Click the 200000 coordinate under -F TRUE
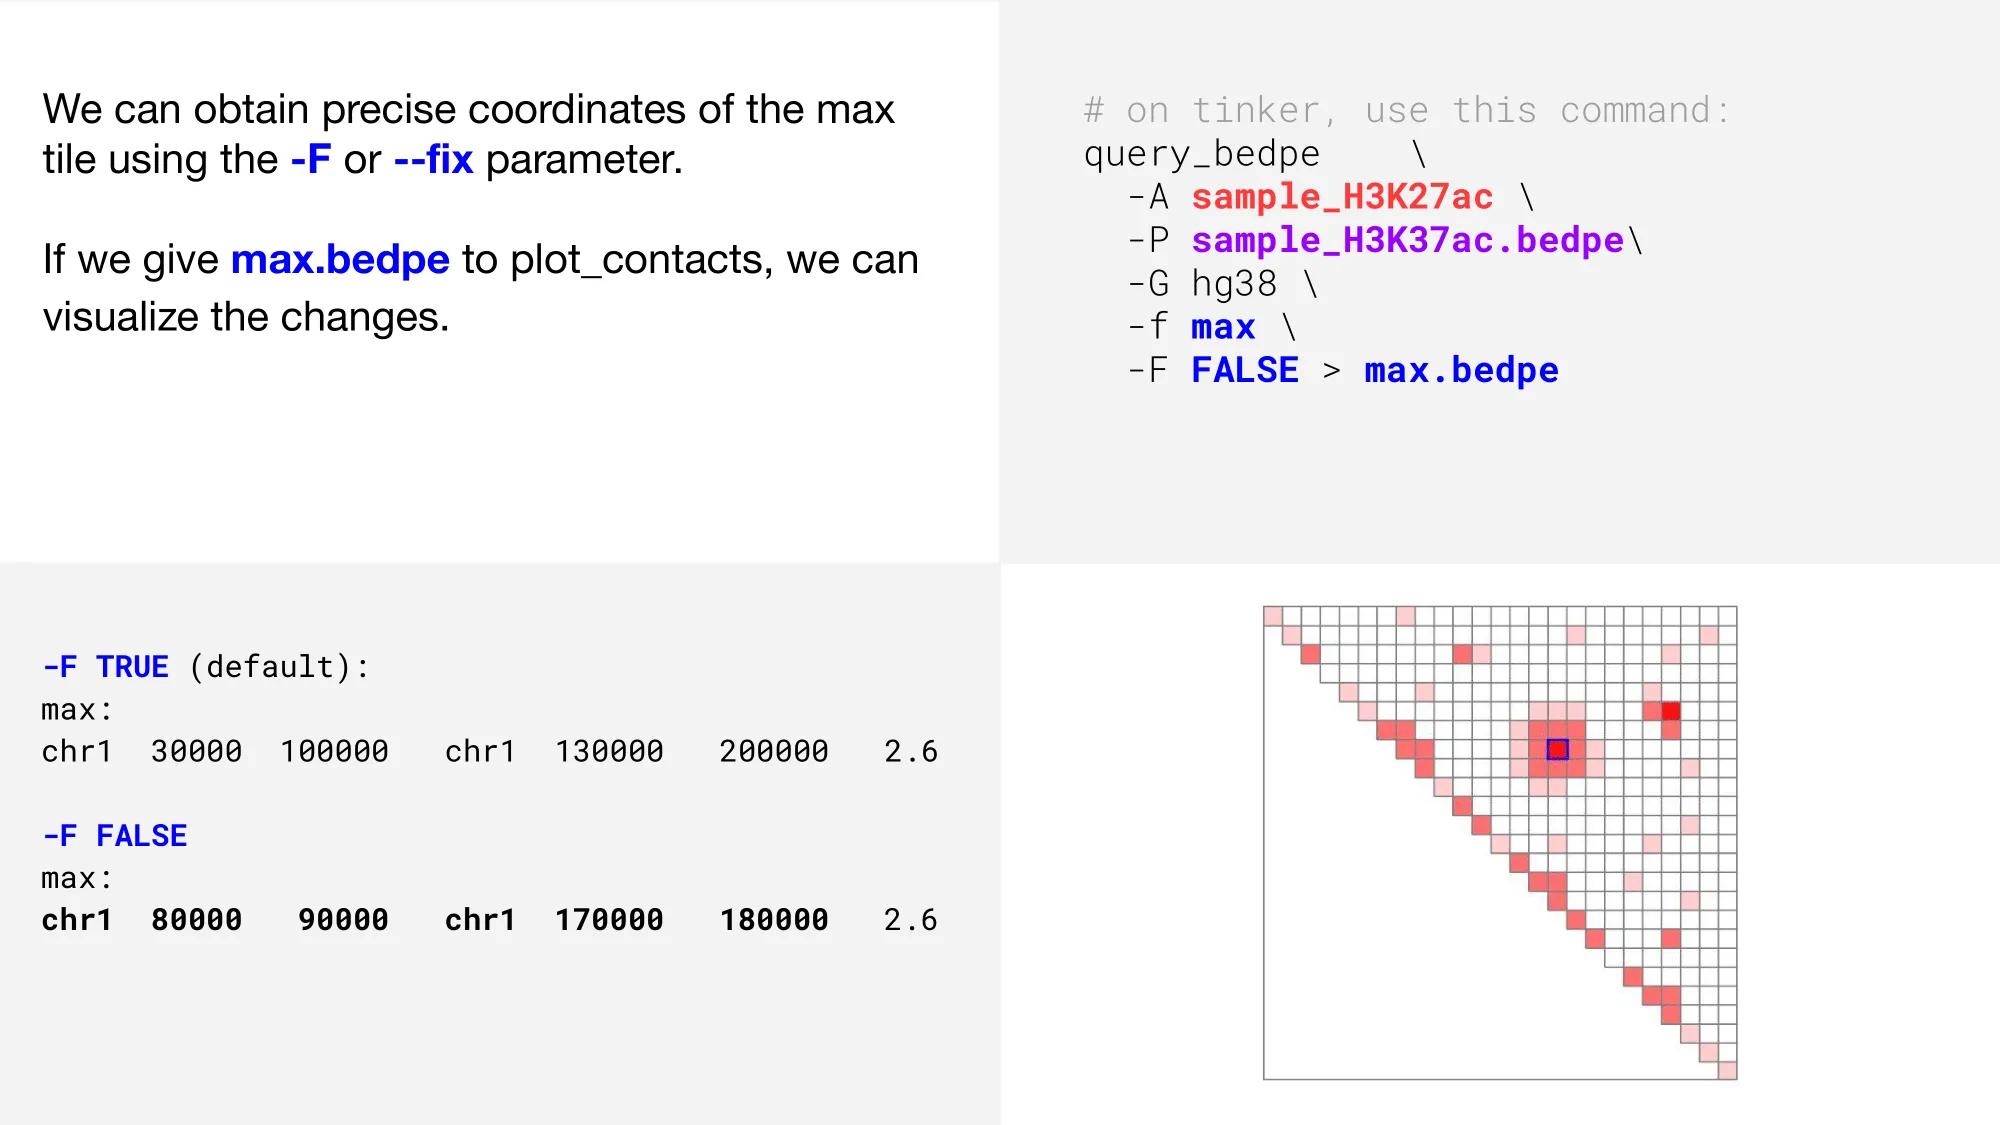2000x1125 pixels. (x=774, y=752)
